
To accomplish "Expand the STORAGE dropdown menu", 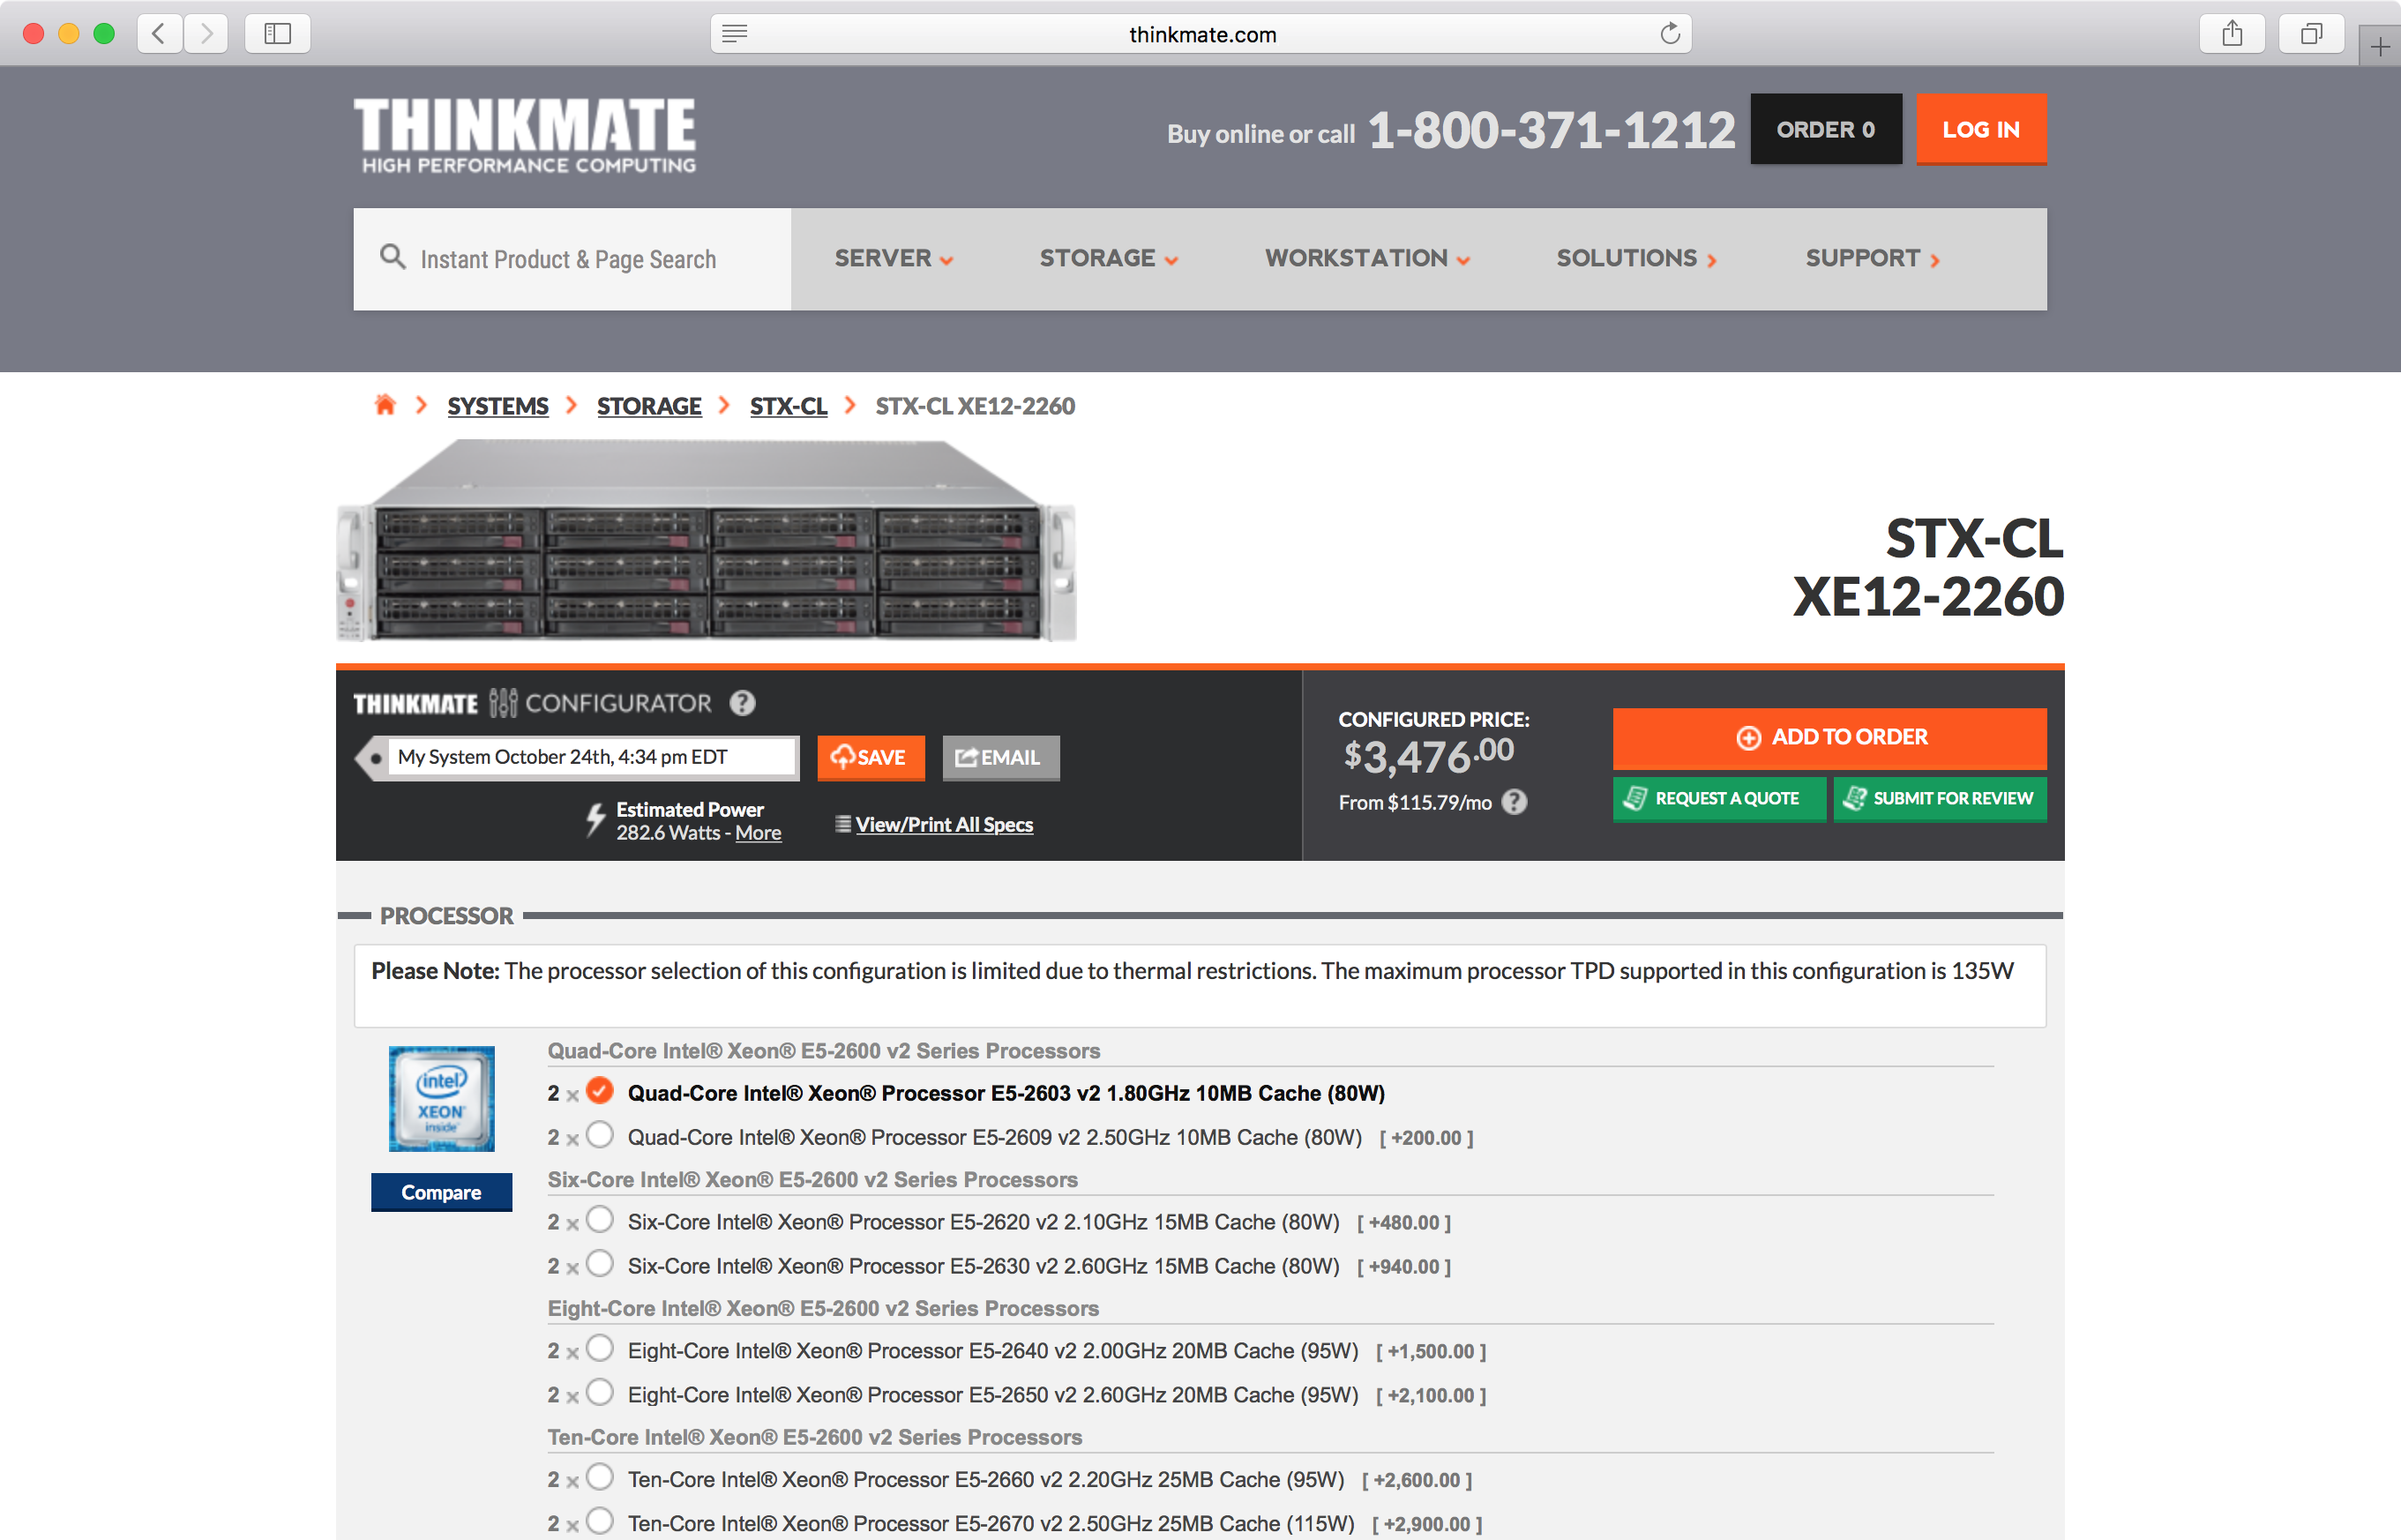I will 1108,259.
